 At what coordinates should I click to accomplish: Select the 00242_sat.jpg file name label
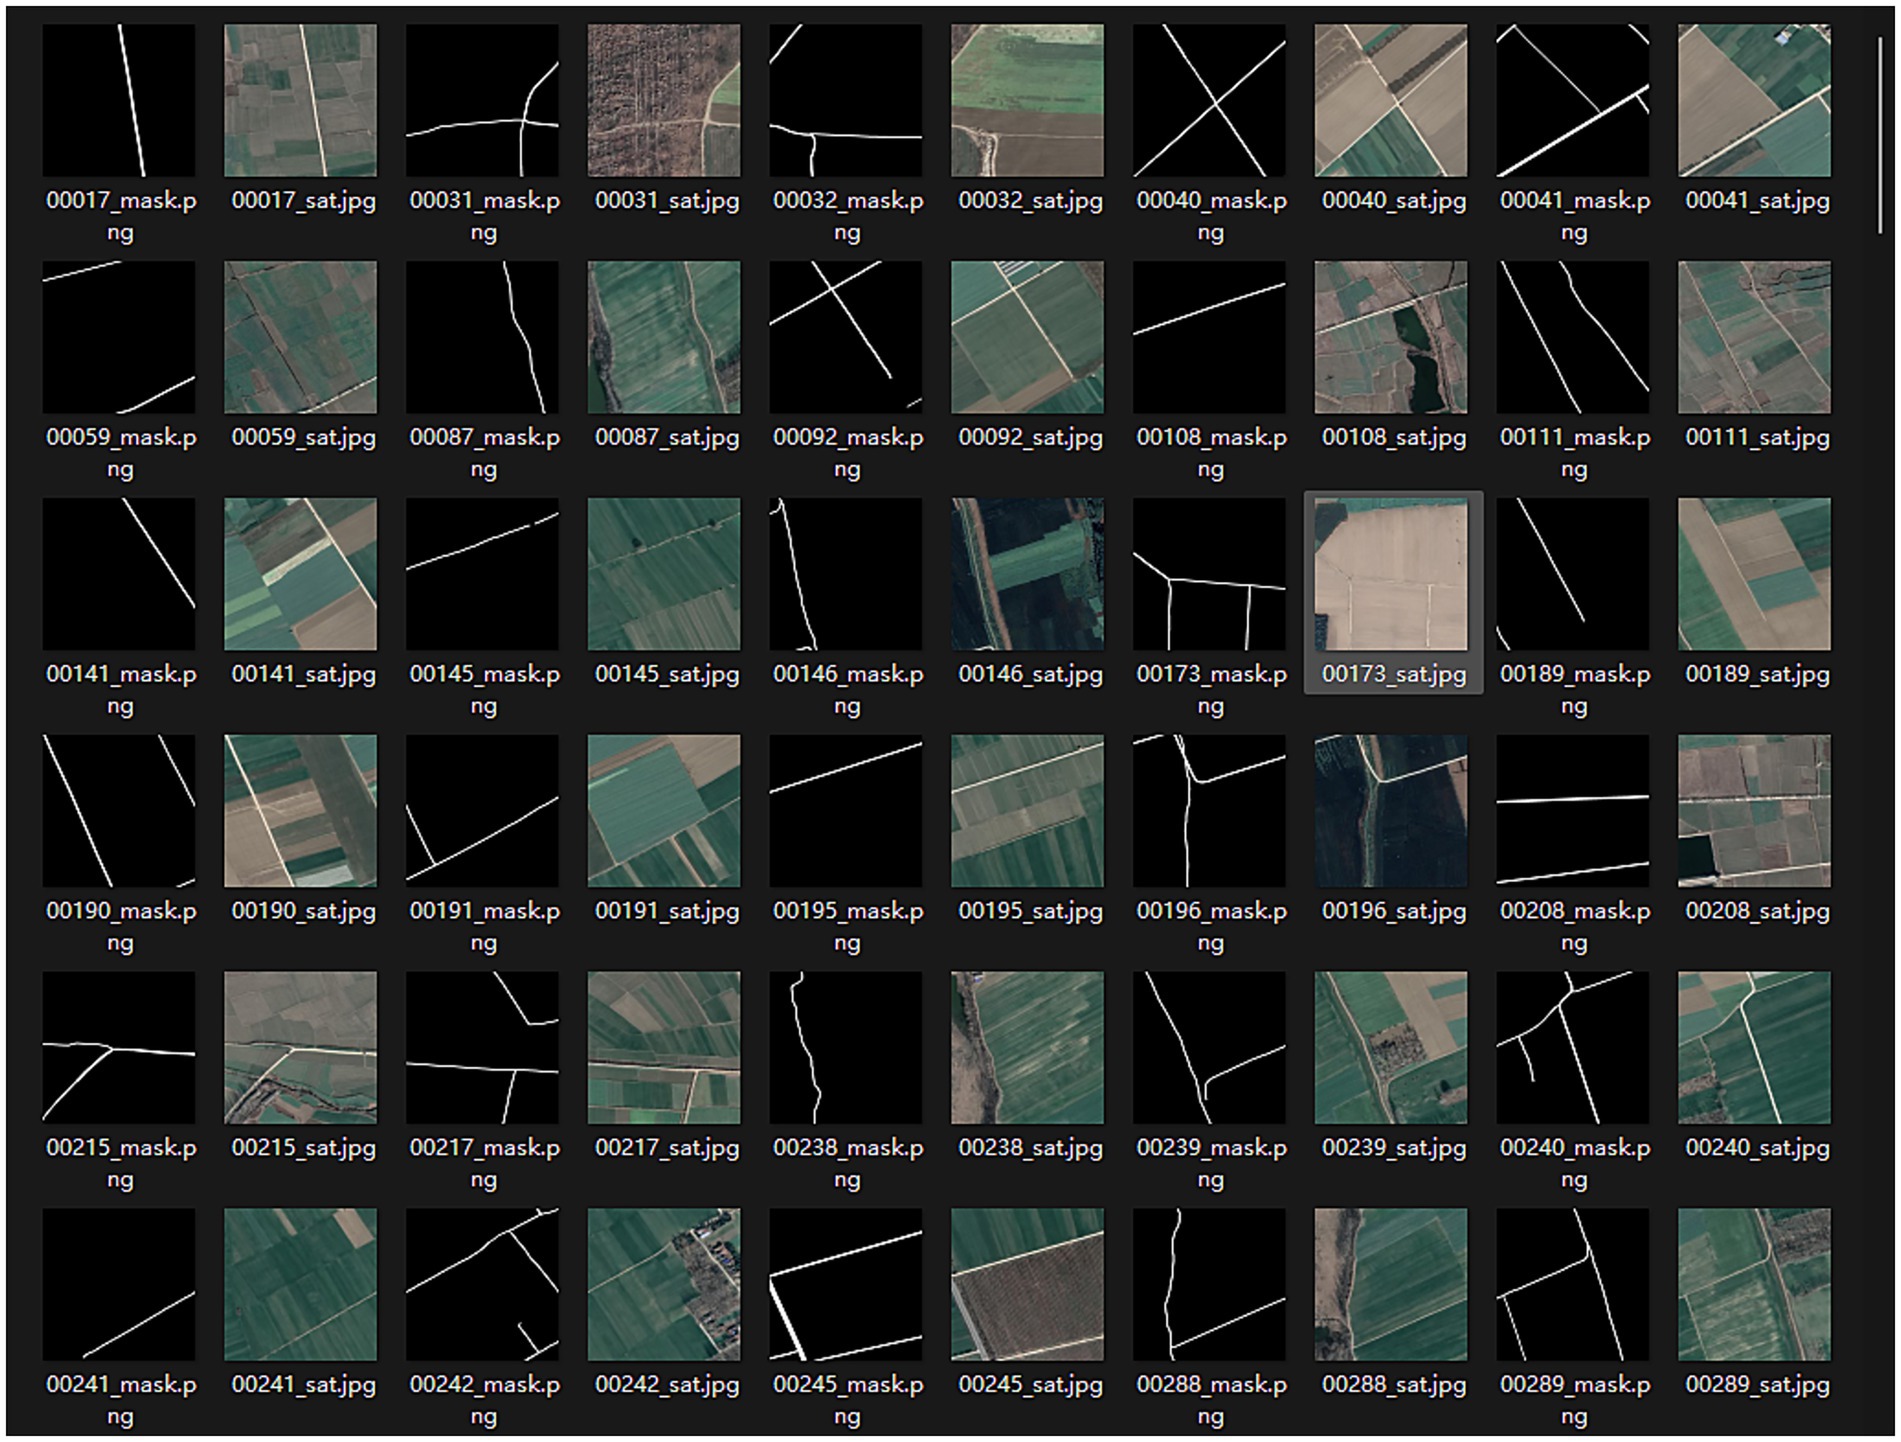coord(667,1385)
